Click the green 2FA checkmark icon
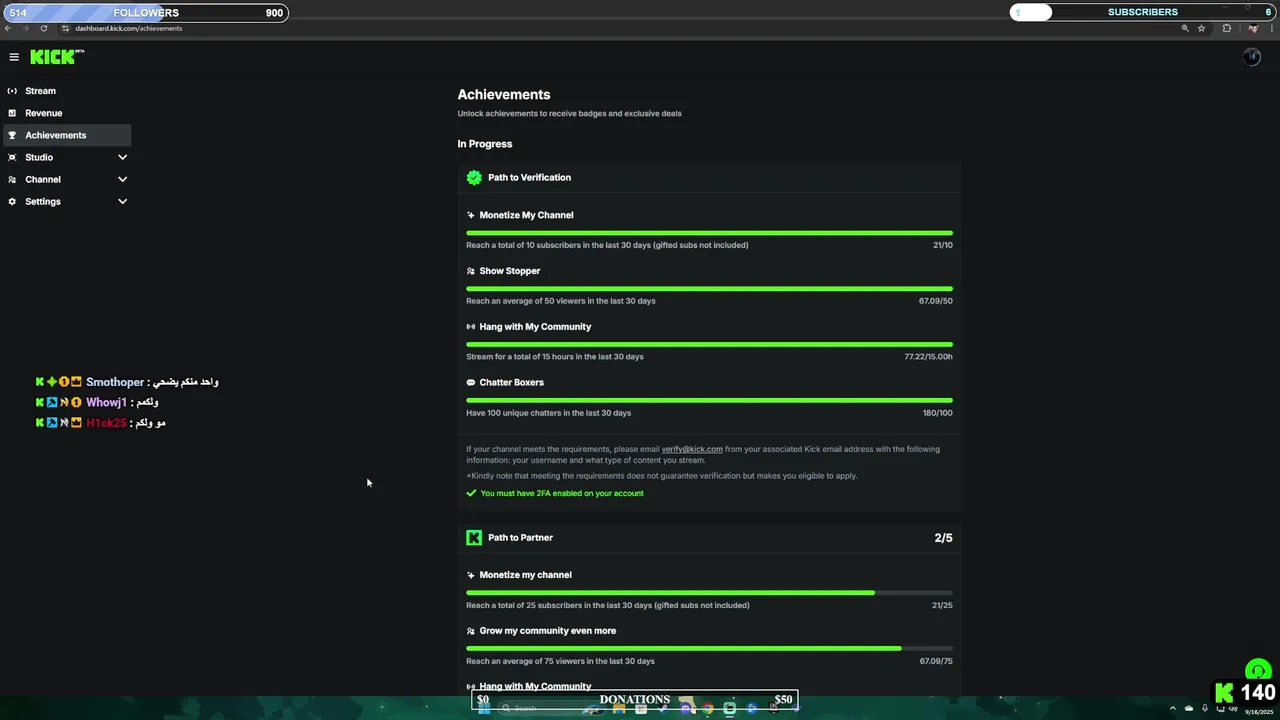1280x720 pixels. click(471, 493)
